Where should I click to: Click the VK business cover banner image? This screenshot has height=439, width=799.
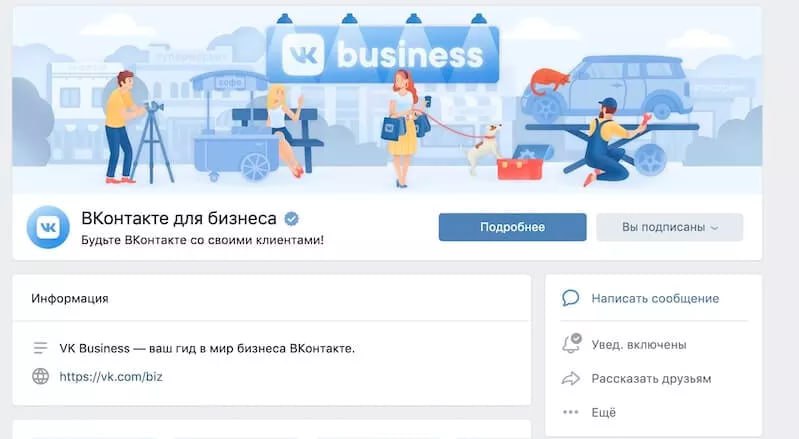click(x=387, y=100)
